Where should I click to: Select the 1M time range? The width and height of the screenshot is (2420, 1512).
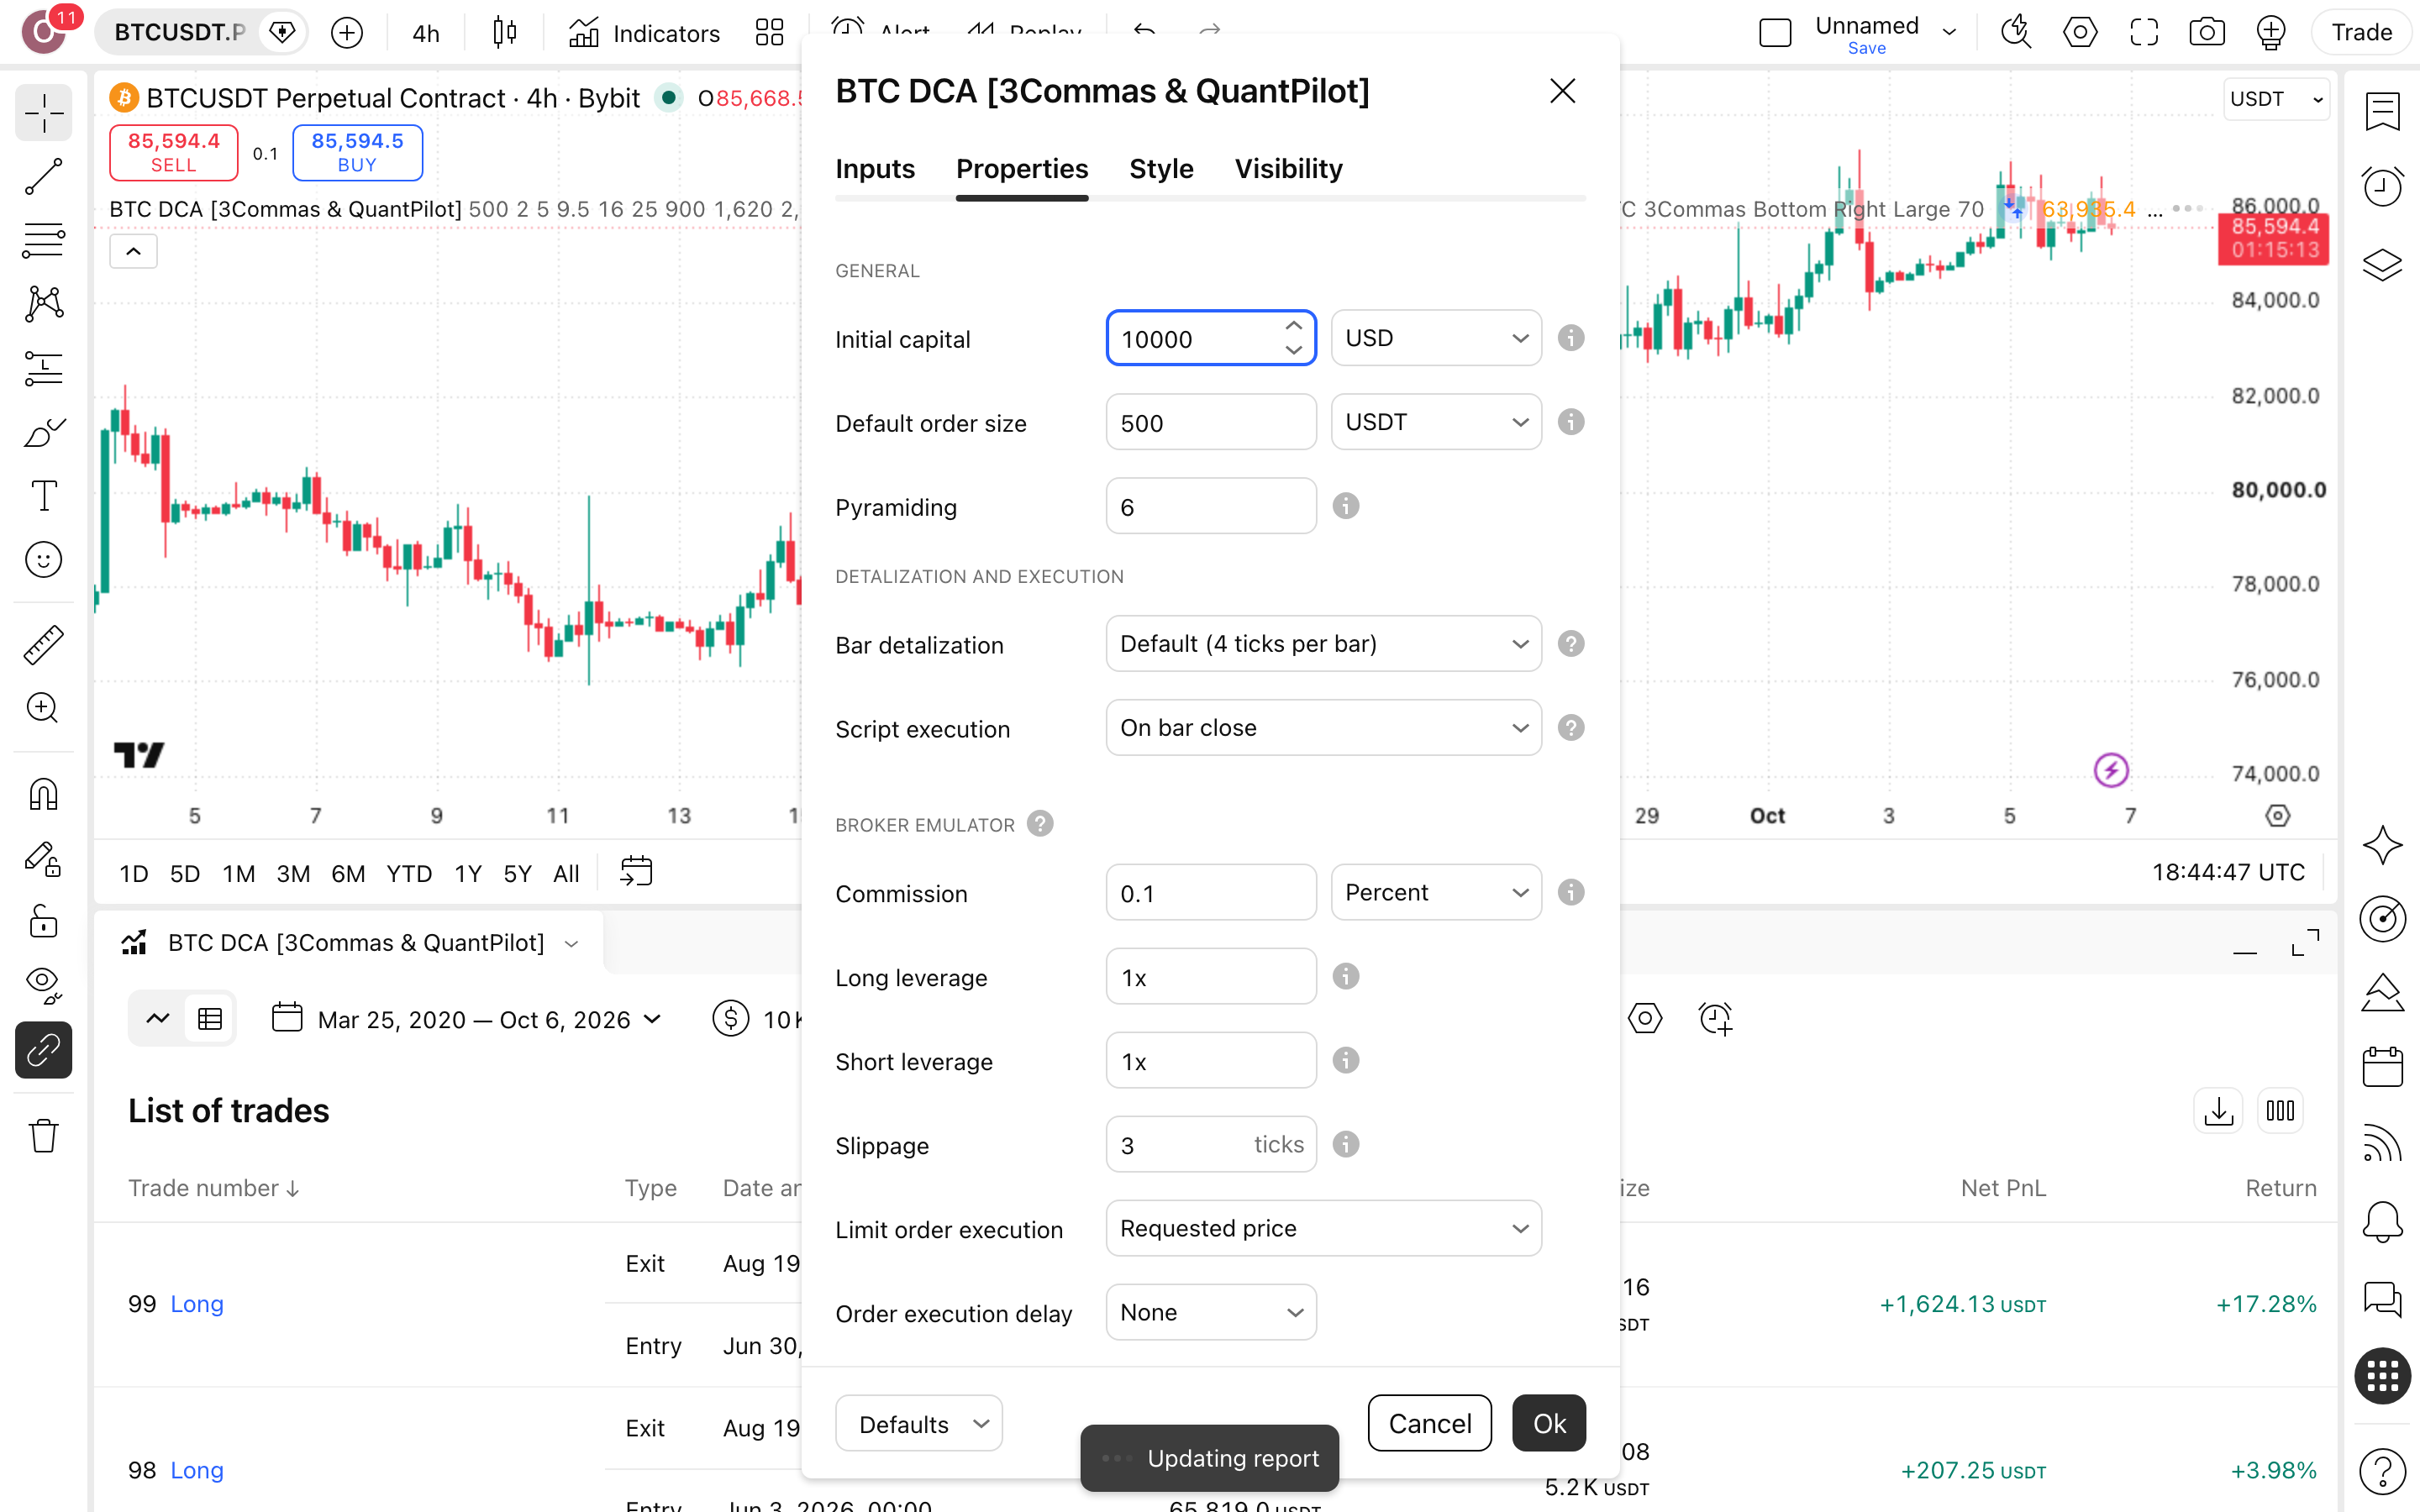click(x=238, y=873)
